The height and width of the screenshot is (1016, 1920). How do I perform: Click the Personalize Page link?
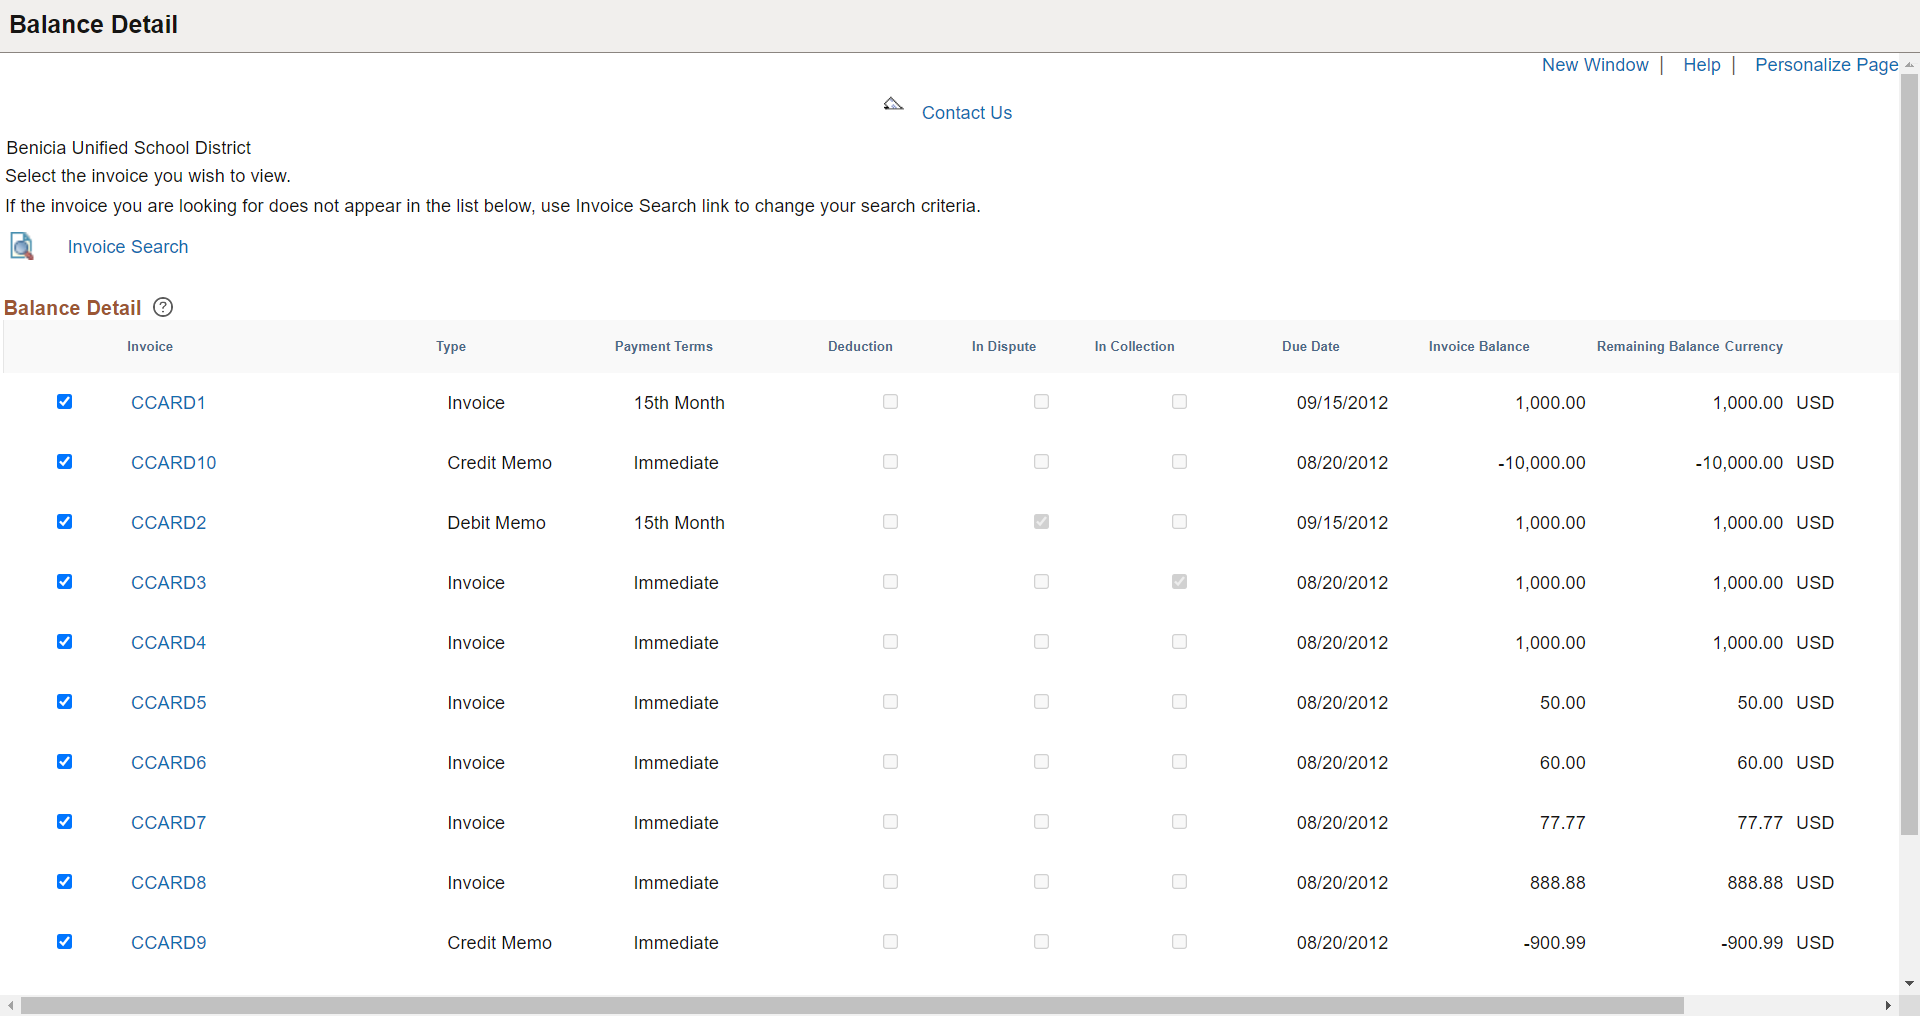coord(1826,65)
